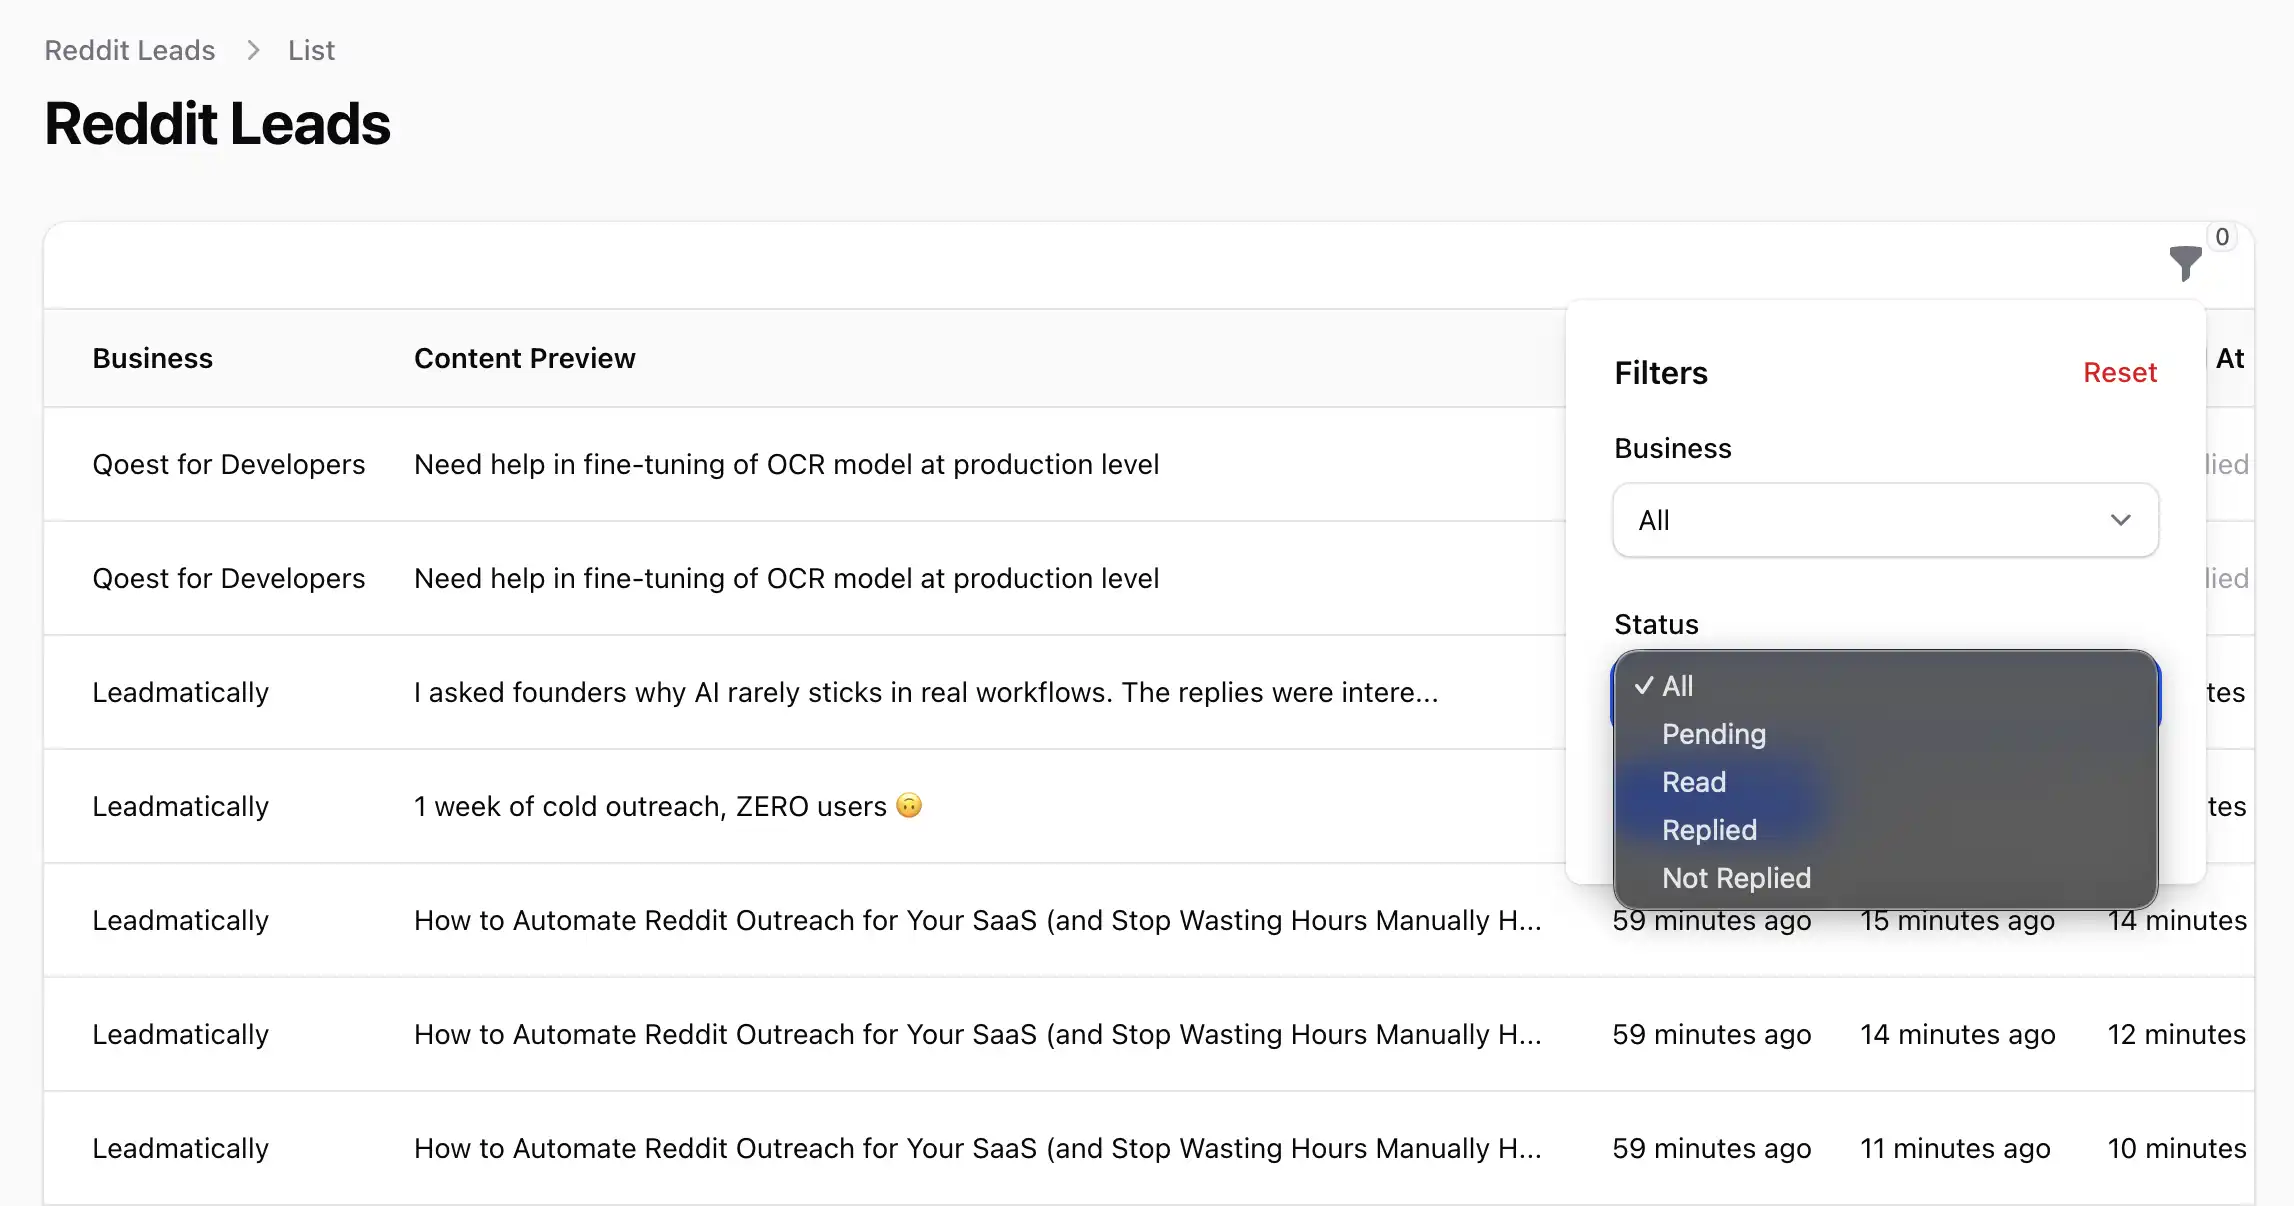Choose the Not Replied status option

[1736, 878]
